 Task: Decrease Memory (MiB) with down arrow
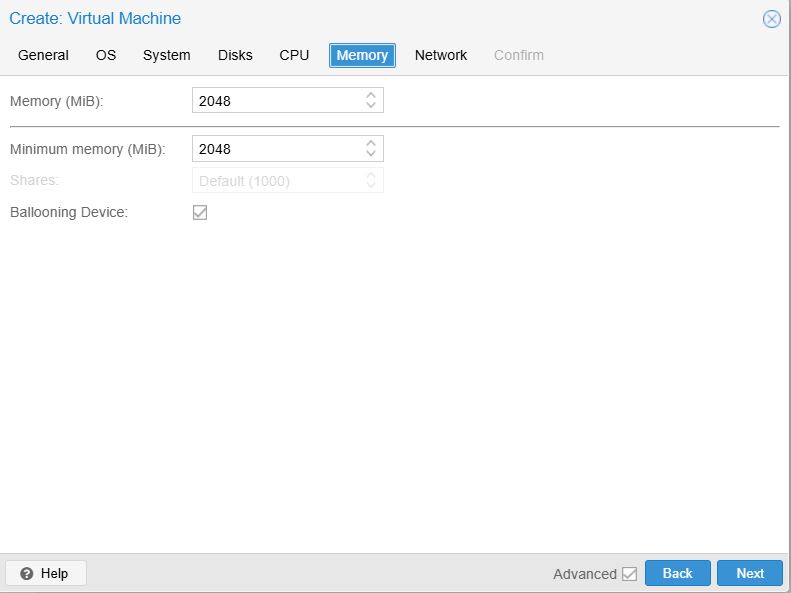[x=371, y=105]
